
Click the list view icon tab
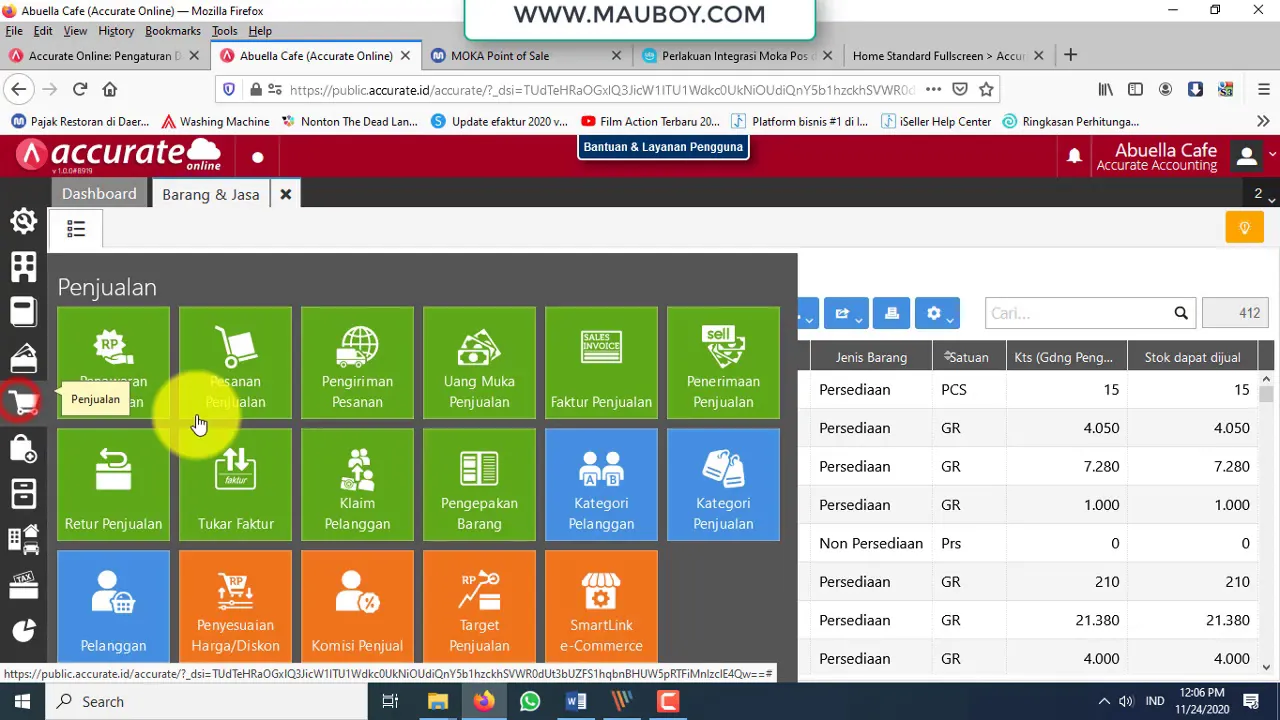[76, 229]
